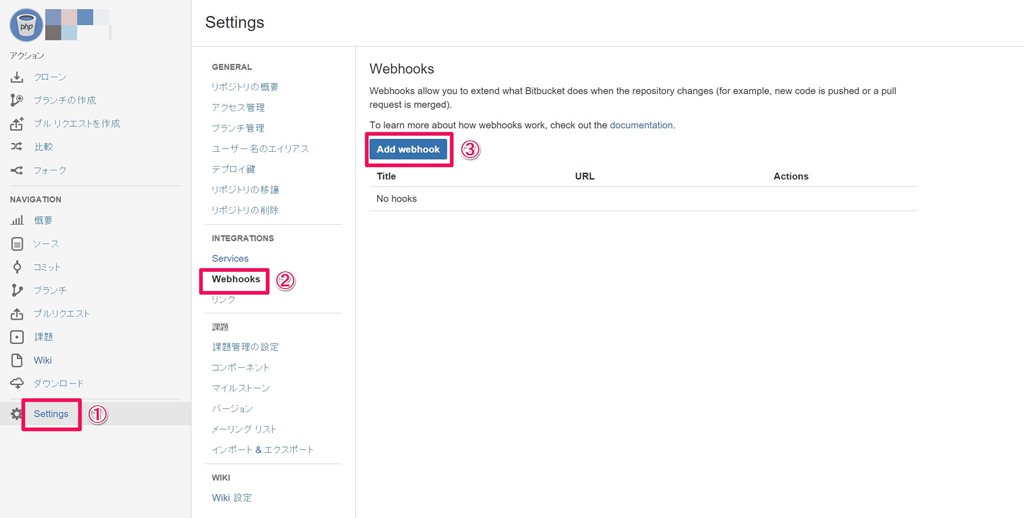
Task: Click the Settings gear icon
Action: (17, 414)
